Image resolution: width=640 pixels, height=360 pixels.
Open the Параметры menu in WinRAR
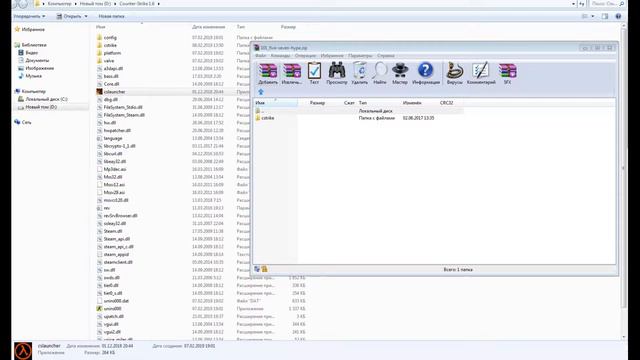360,56
